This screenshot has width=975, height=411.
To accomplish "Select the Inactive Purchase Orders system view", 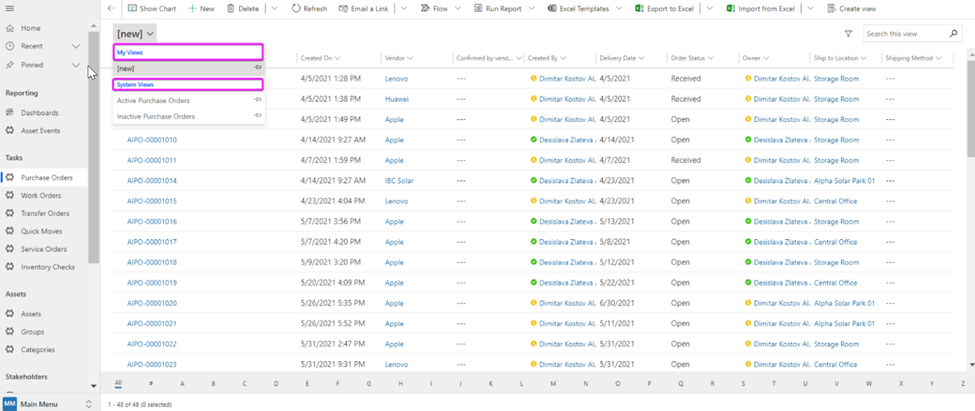I will coord(156,117).
